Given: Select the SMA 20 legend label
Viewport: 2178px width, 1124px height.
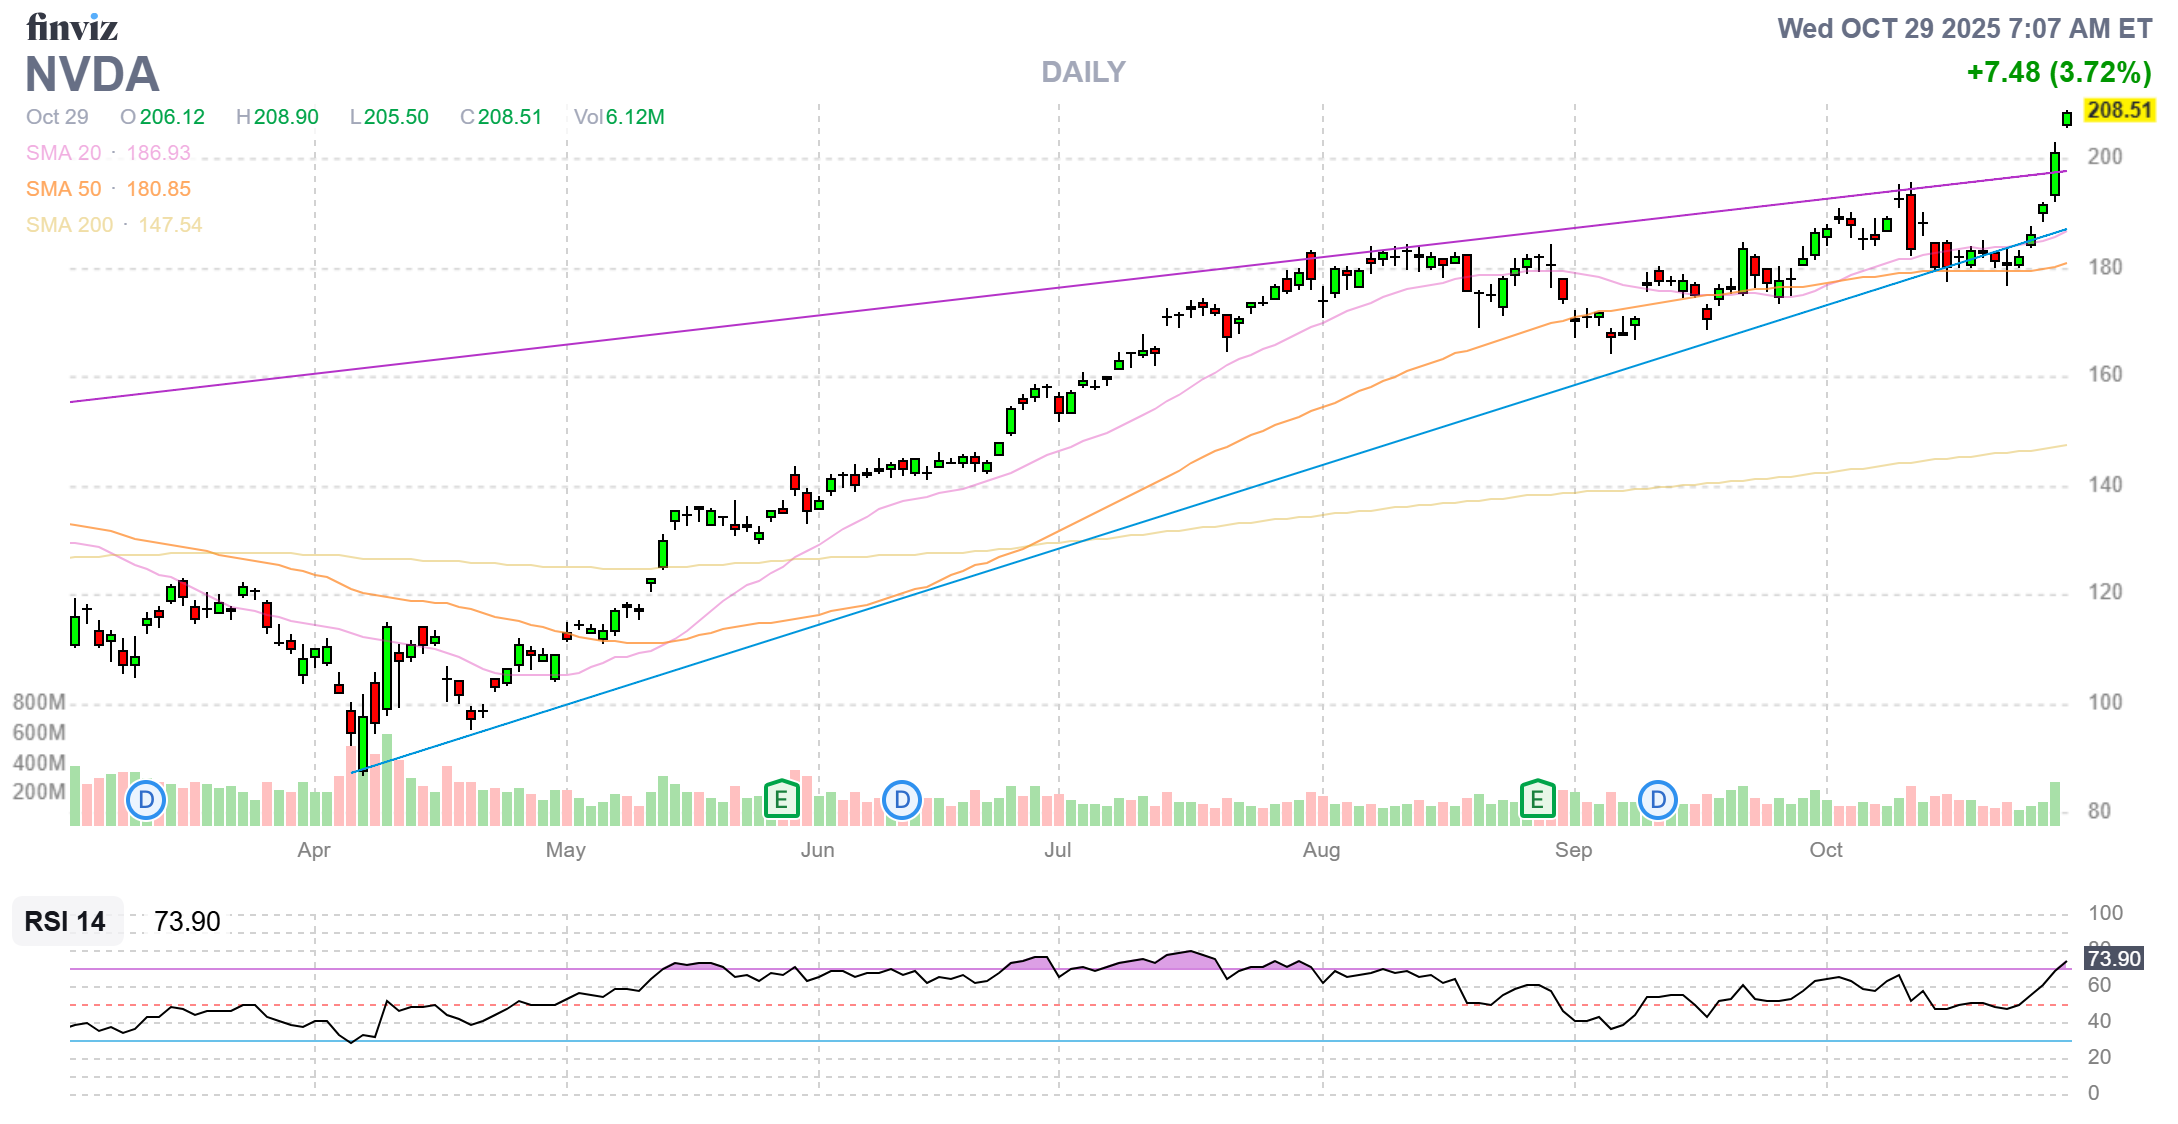Looking at the screenshot, I should tap(63, 153).
